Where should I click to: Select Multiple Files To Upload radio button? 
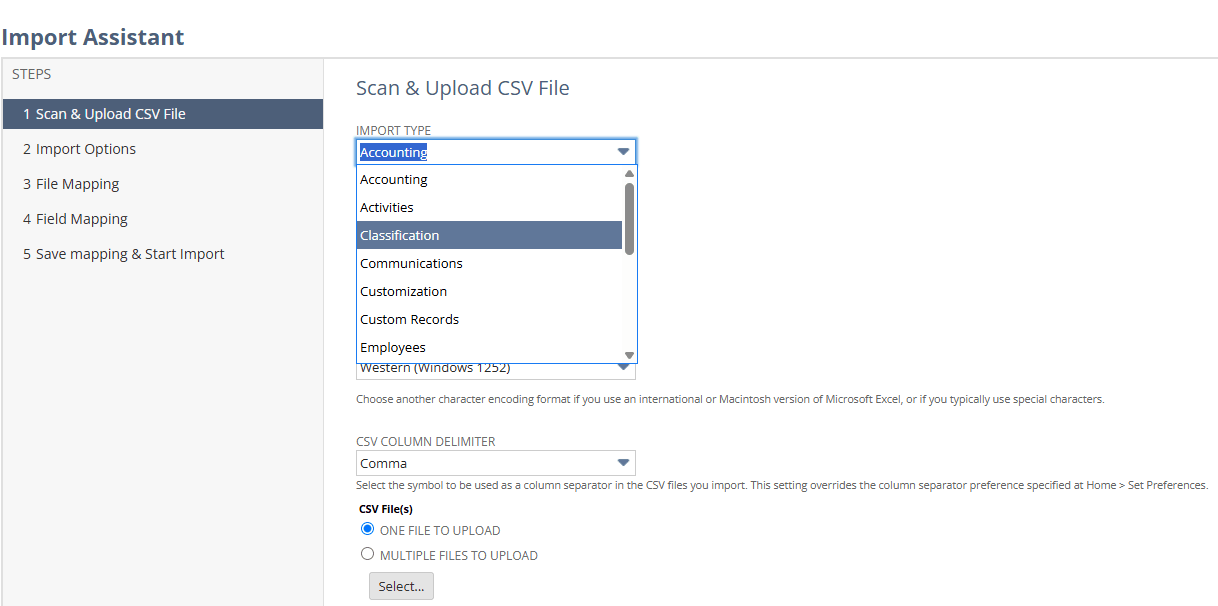click(x=367, y=554)
